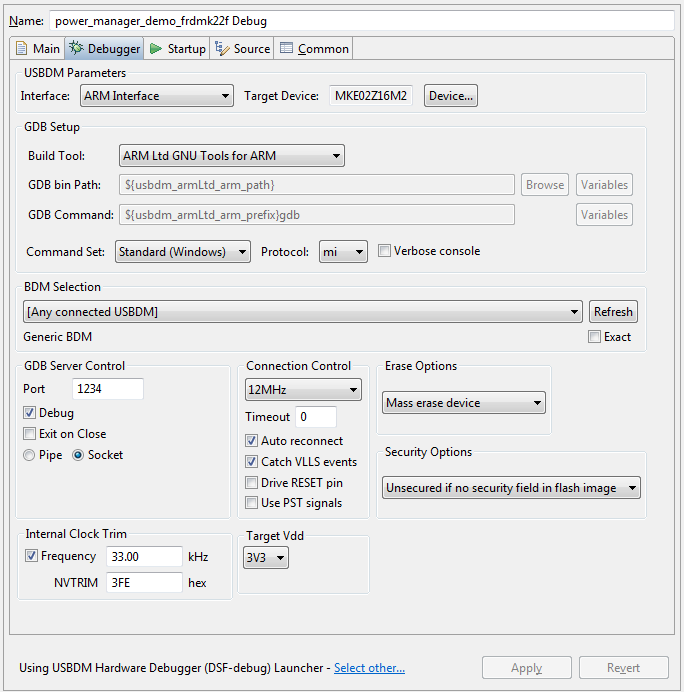The width and height of the screenshot is (684, 692).
Task: Click the Debugger tab bug icon
Action: 76,49
